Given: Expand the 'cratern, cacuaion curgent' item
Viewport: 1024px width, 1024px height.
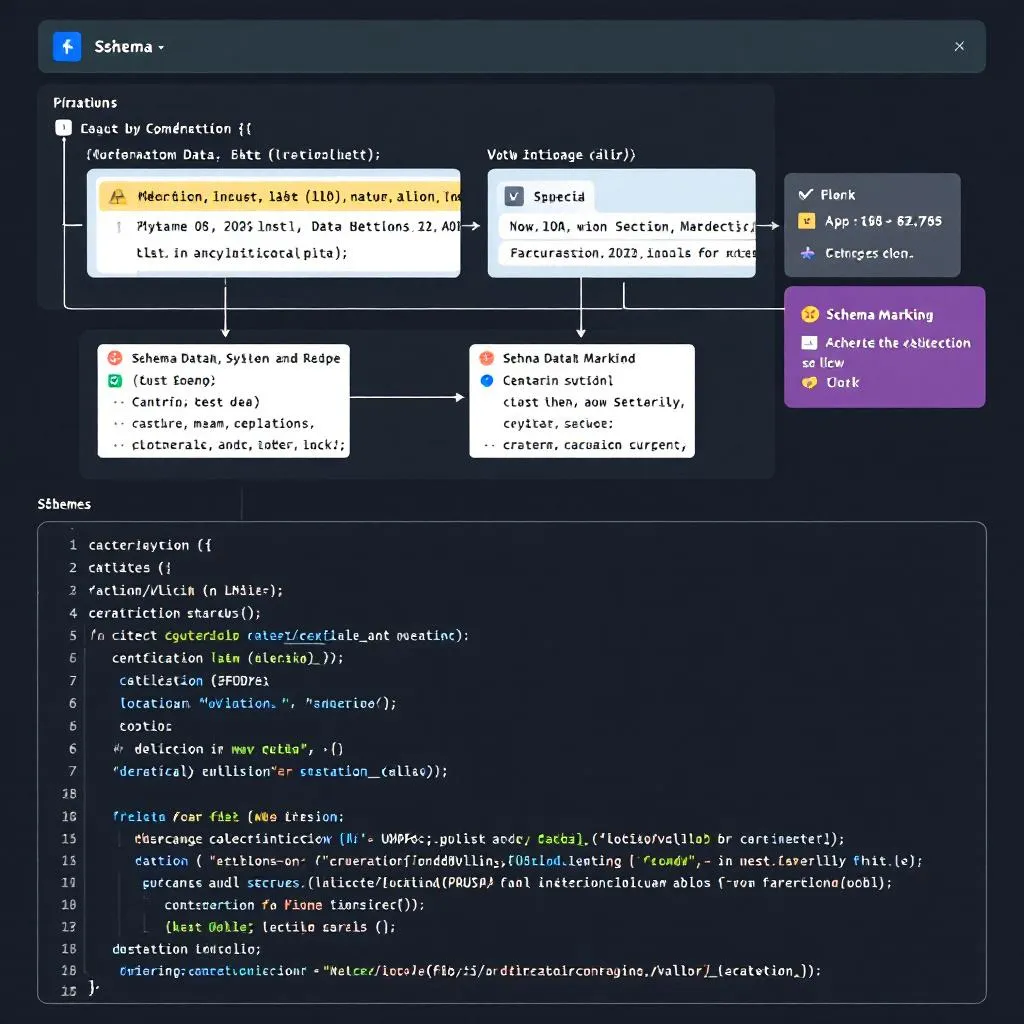Looking at the screenshot, I should [488, 446].
